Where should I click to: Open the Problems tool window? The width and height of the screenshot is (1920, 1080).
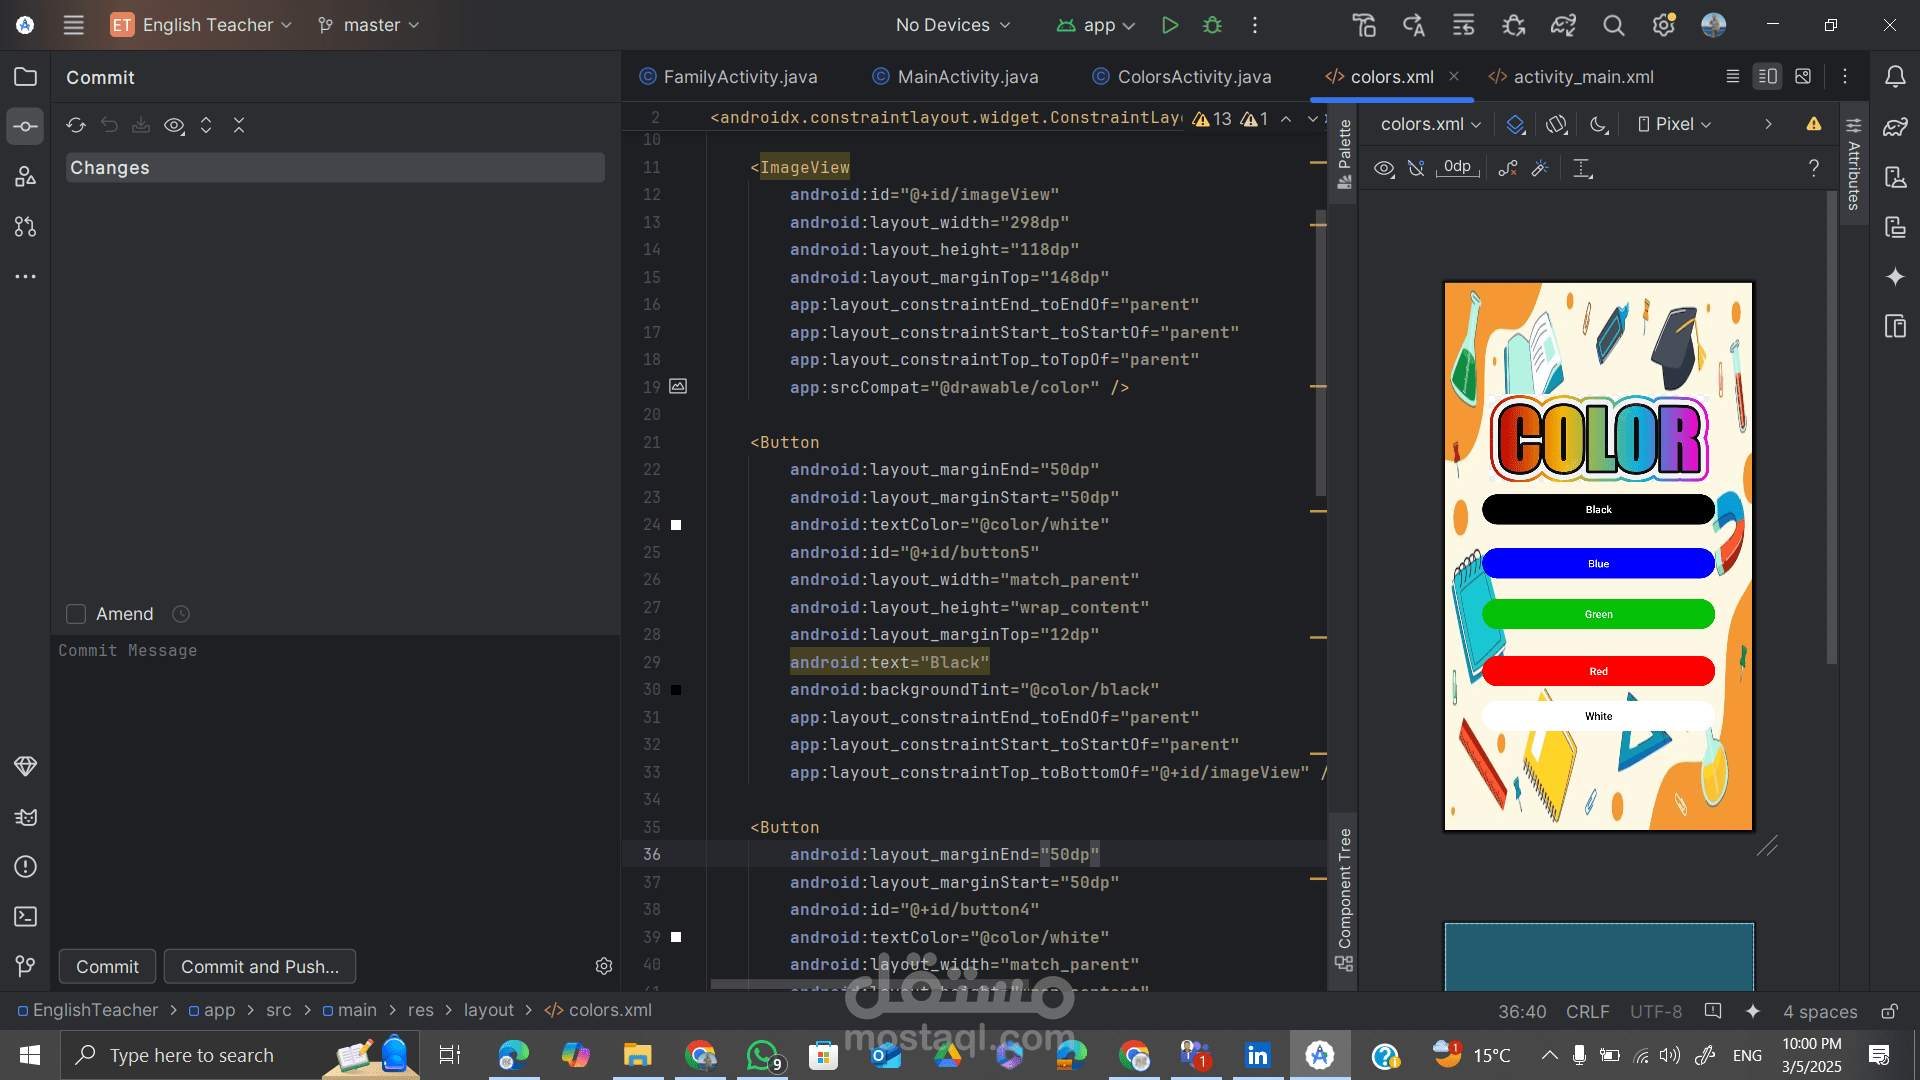point(25,867)
